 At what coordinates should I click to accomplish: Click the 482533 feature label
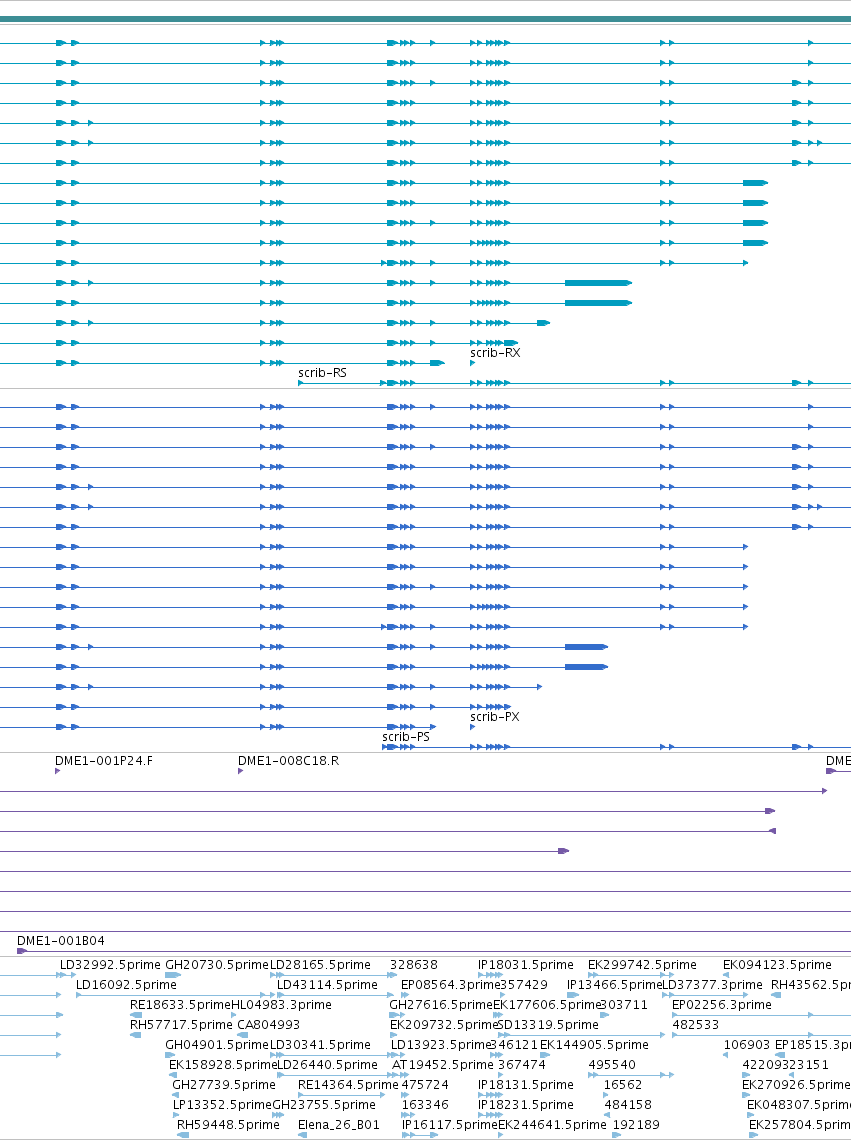(695, 1024)
